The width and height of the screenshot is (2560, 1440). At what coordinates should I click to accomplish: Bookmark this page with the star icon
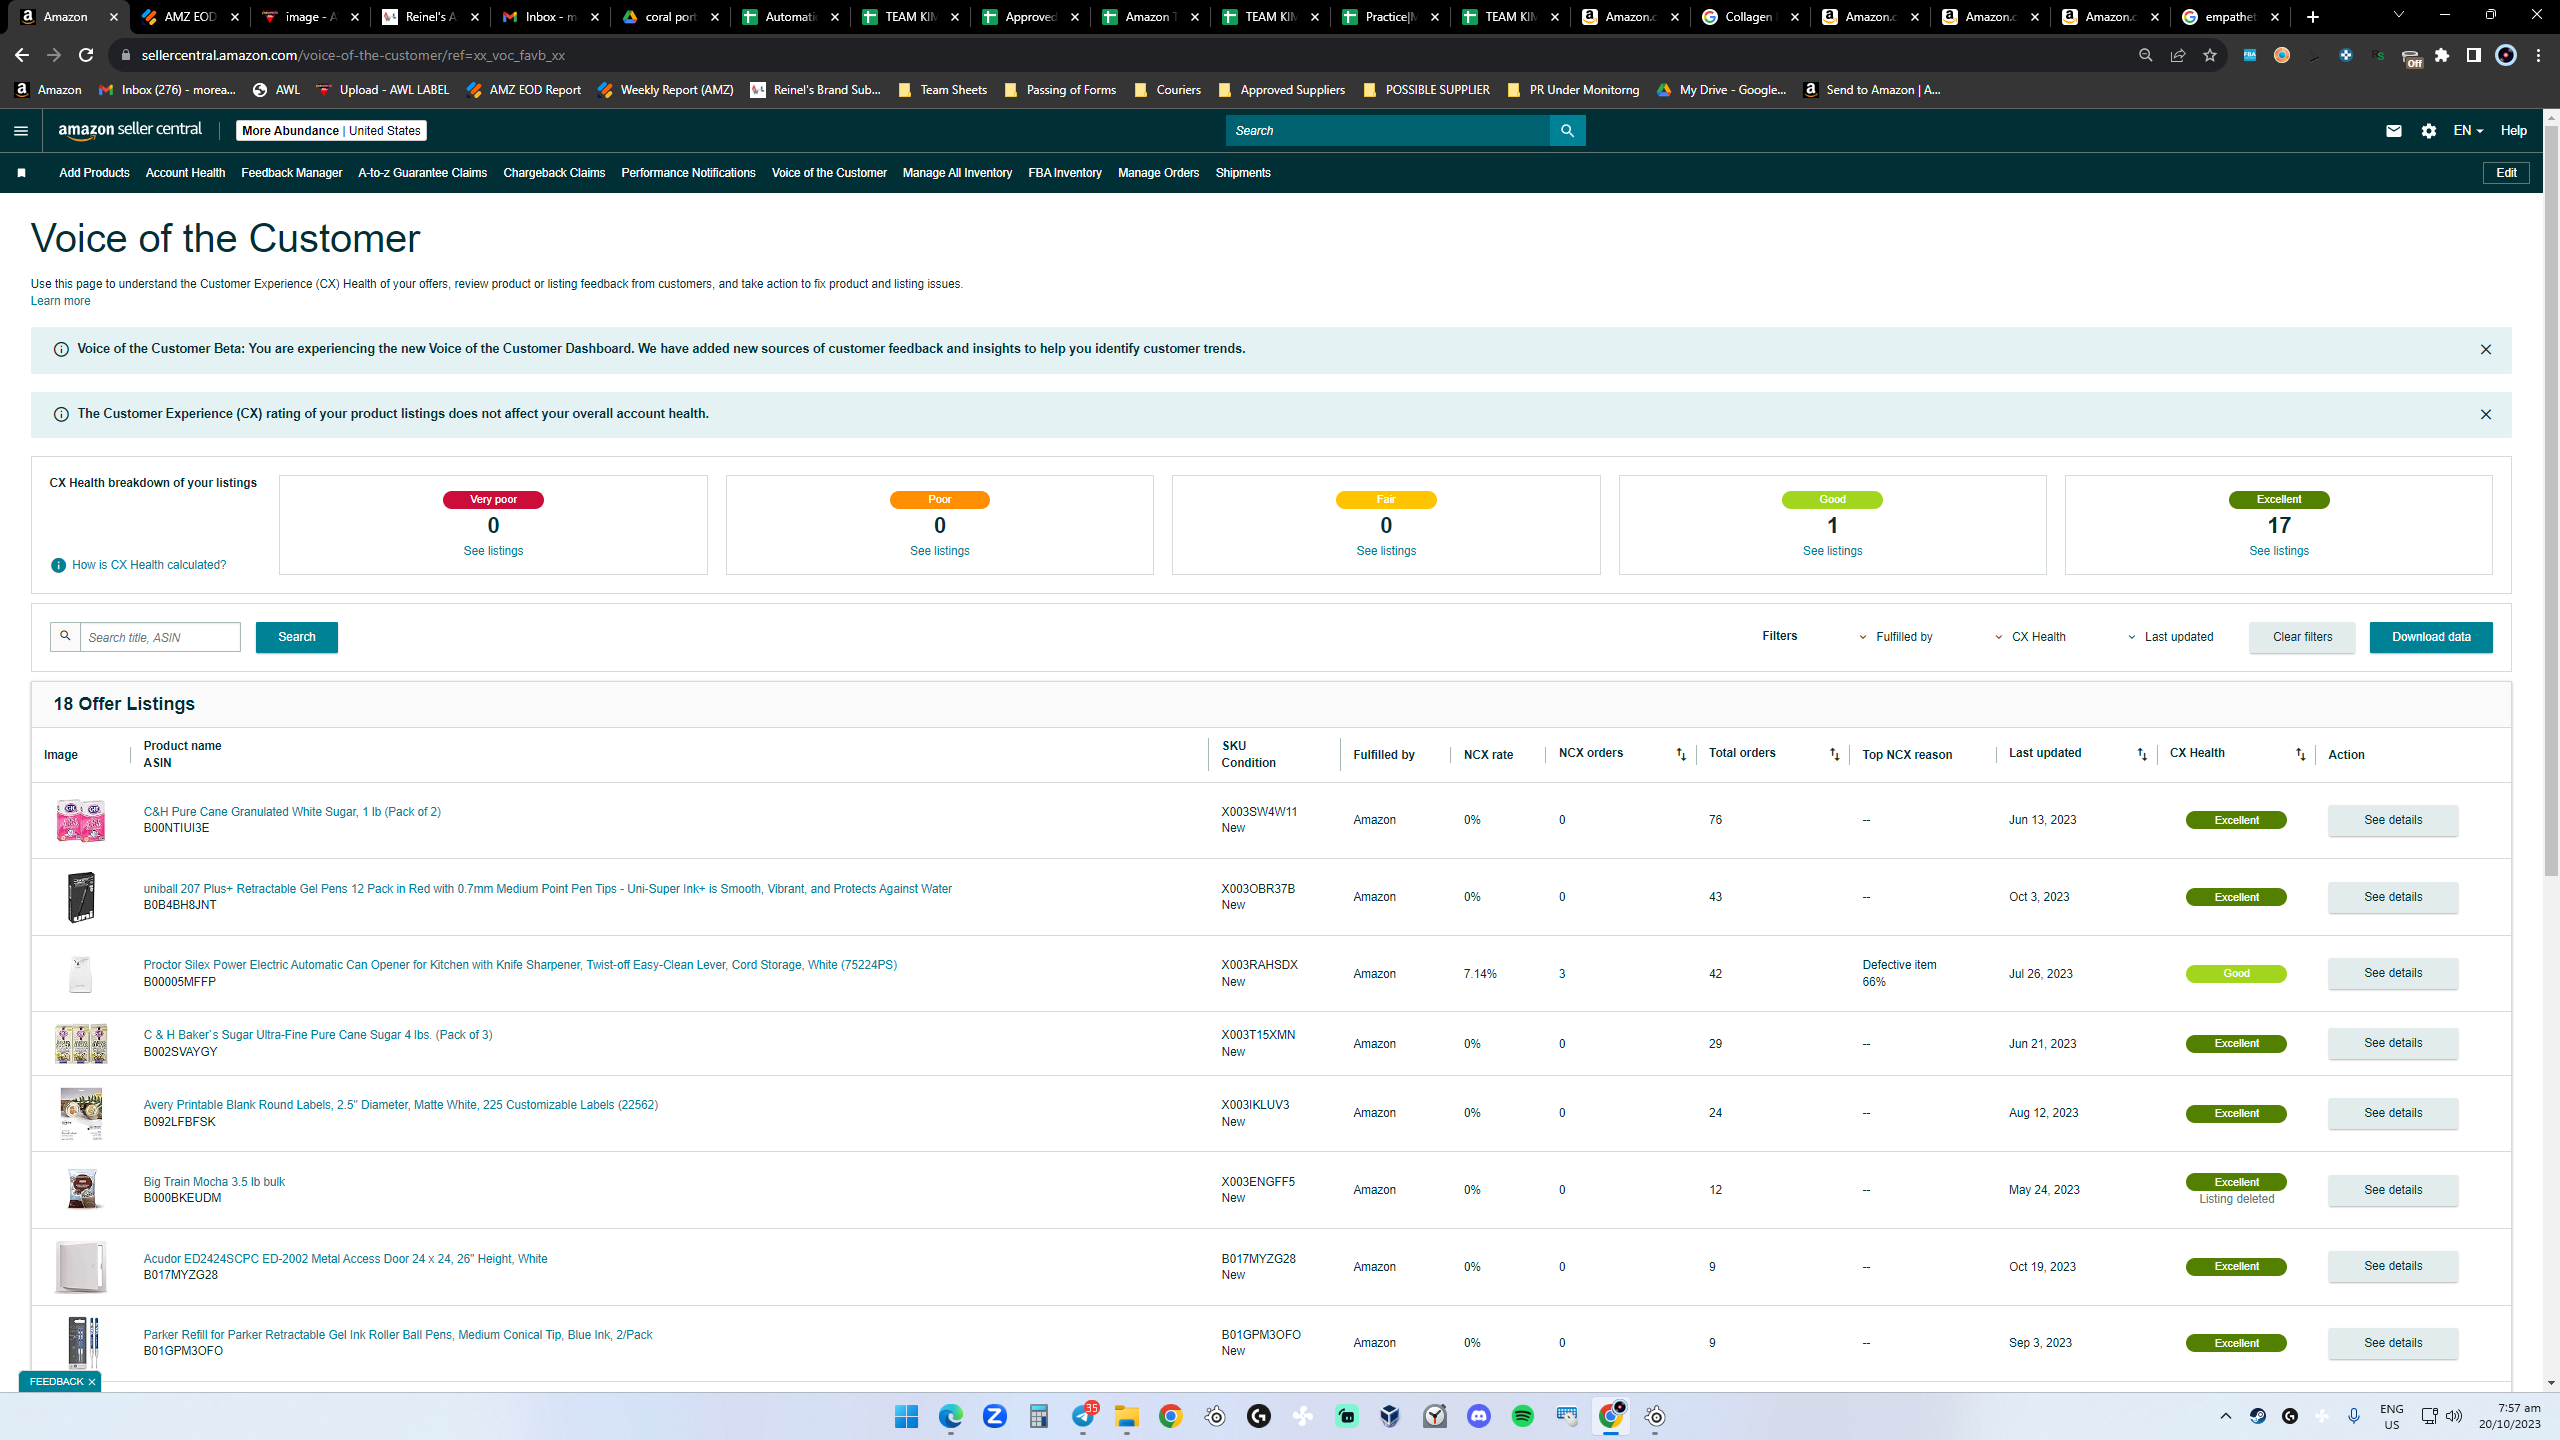pyautogui.click(x=2210, y=55)
